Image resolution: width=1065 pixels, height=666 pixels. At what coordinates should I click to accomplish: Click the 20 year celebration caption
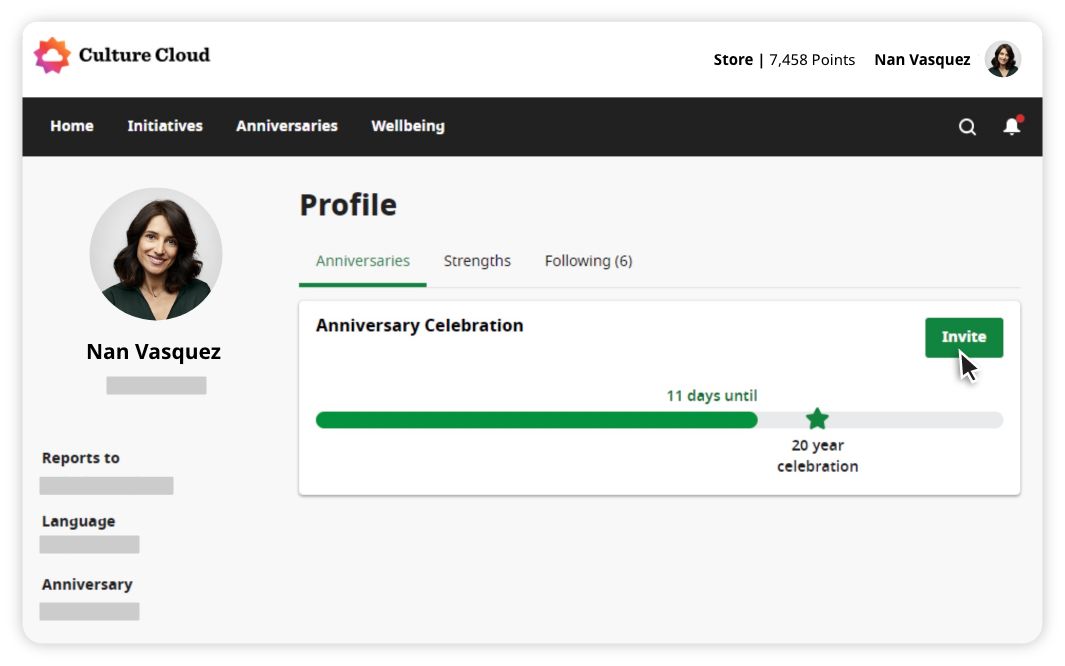click(817, 456)
